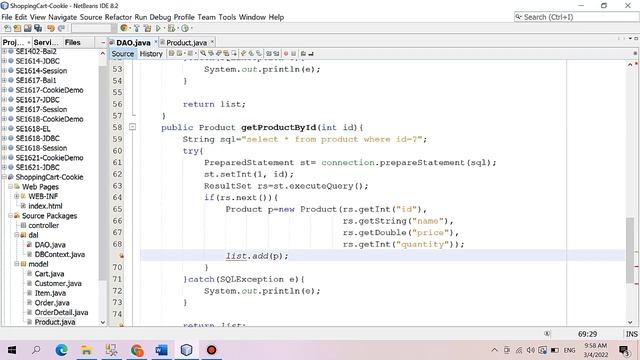The height and width of the screenshot is (360, 640).
Task: Select the Source view button
Action: 122,53
